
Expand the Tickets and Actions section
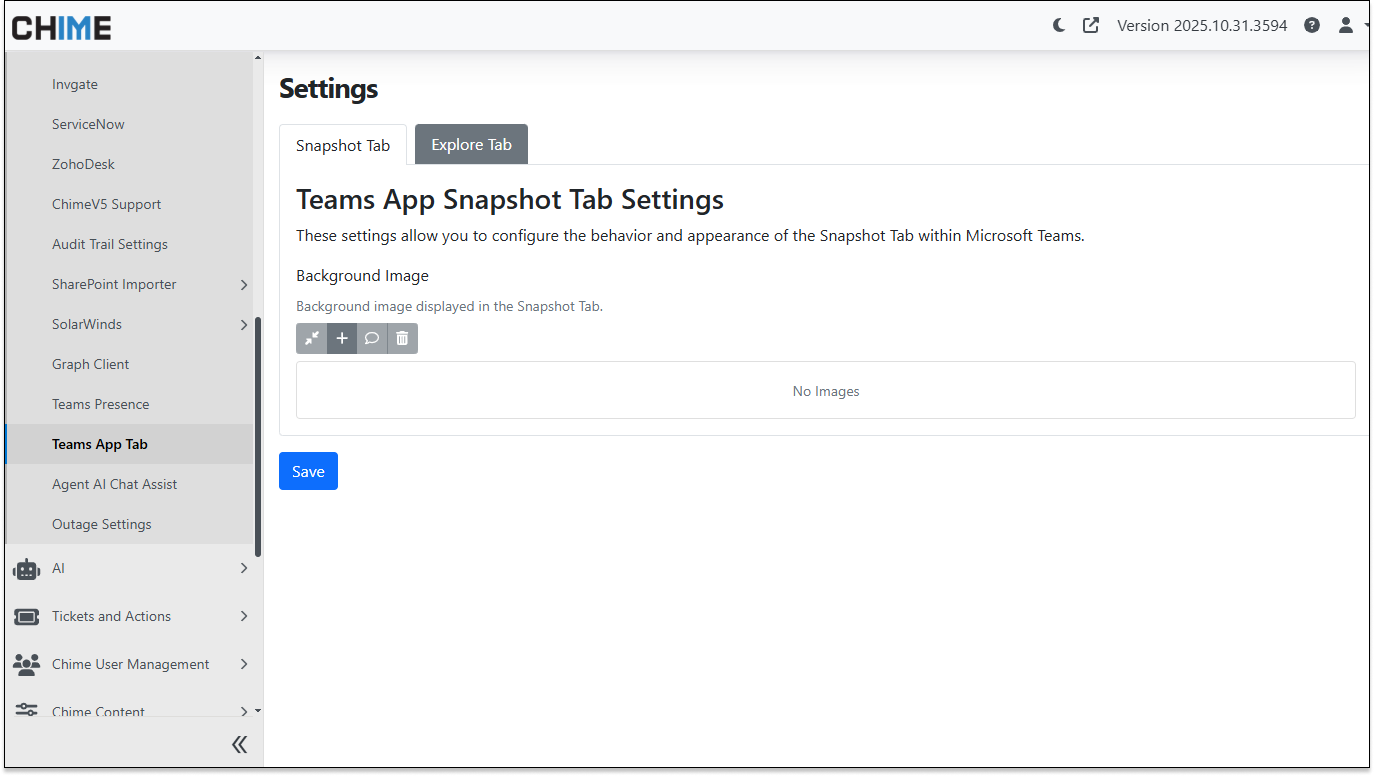[244, 616]
